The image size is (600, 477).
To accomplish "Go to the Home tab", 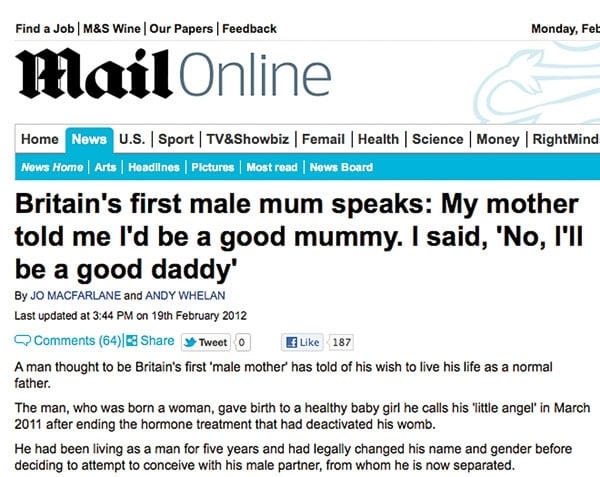I will [40, 140].
